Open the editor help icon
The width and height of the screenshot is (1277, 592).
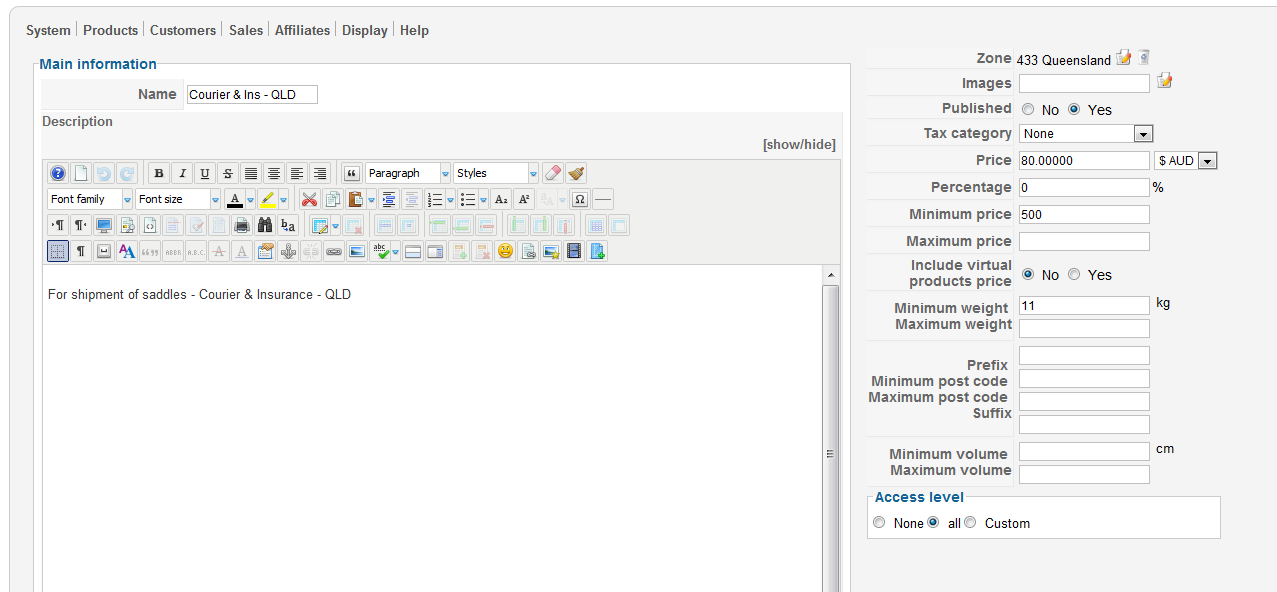58,173
